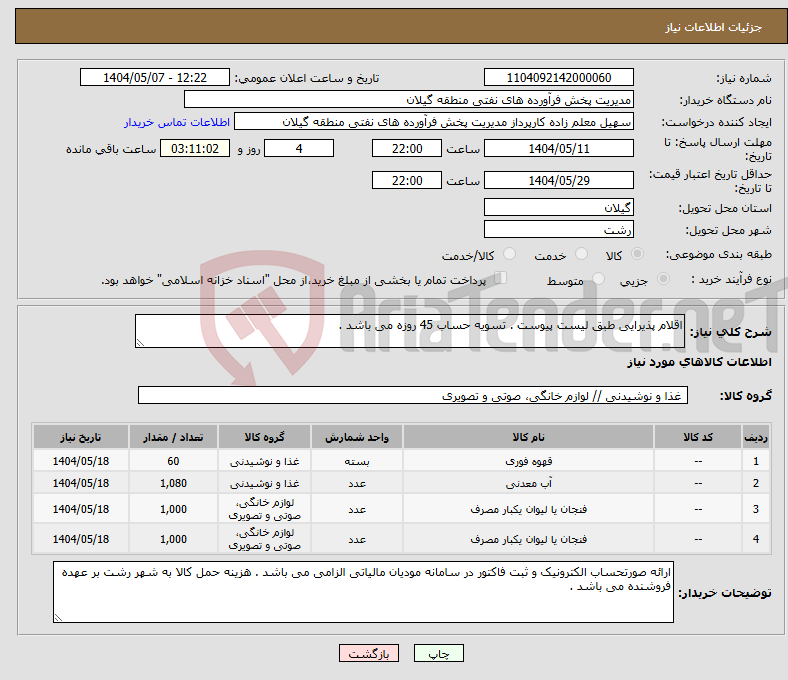Viewport: 788px width, 680px height.
Task: Click the response deadline date 1404/05/11 field
Action: click(558, 148)
